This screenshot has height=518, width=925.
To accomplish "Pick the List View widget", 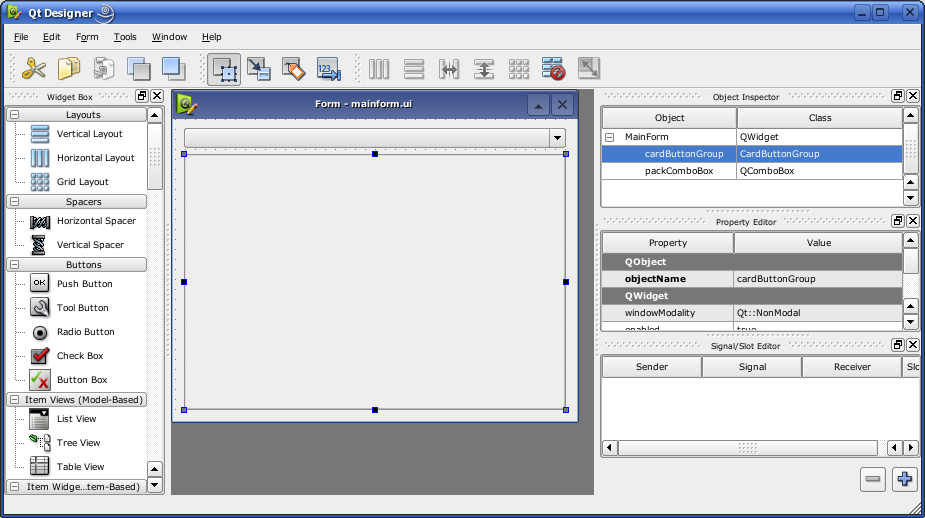I will (x=63, y=419).
